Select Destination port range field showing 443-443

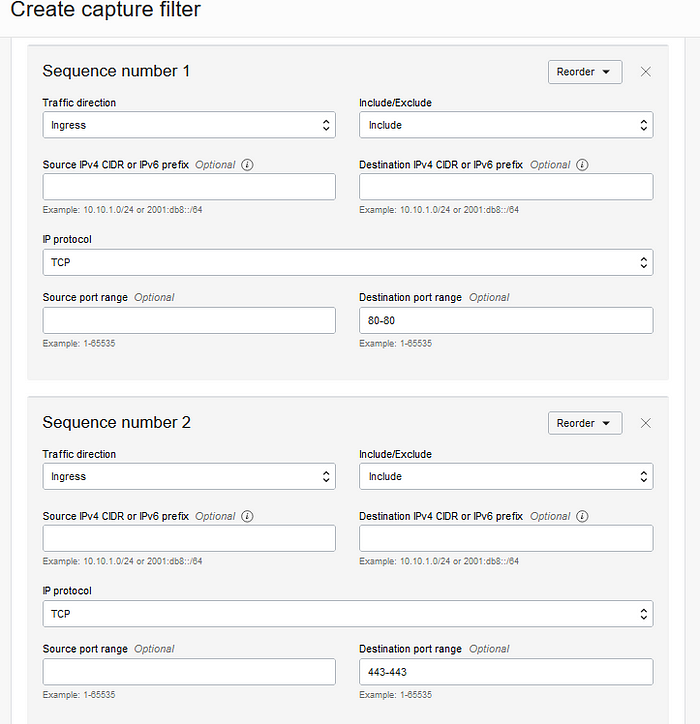(506, 672)
